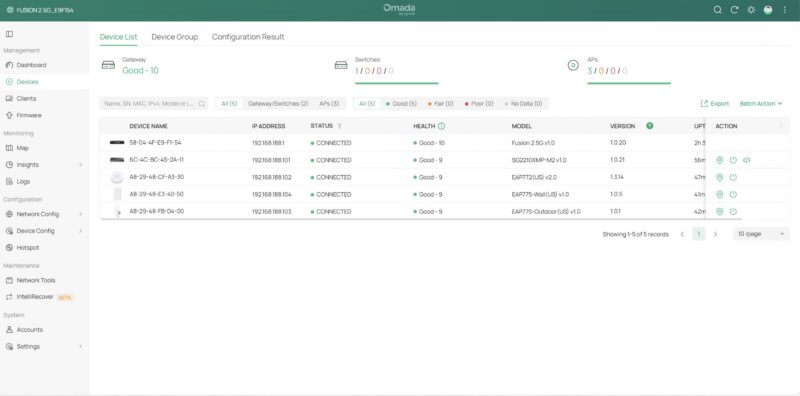Click the global search icon in header
Screen dimensions: 800x396
tap(717, 10)
